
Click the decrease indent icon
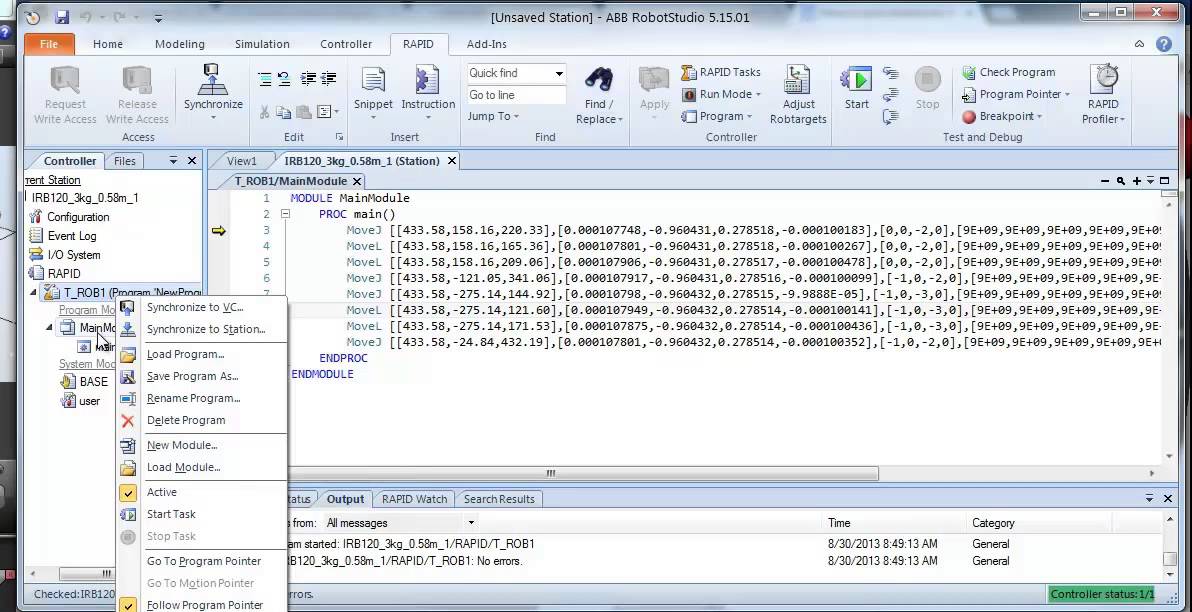328,78
